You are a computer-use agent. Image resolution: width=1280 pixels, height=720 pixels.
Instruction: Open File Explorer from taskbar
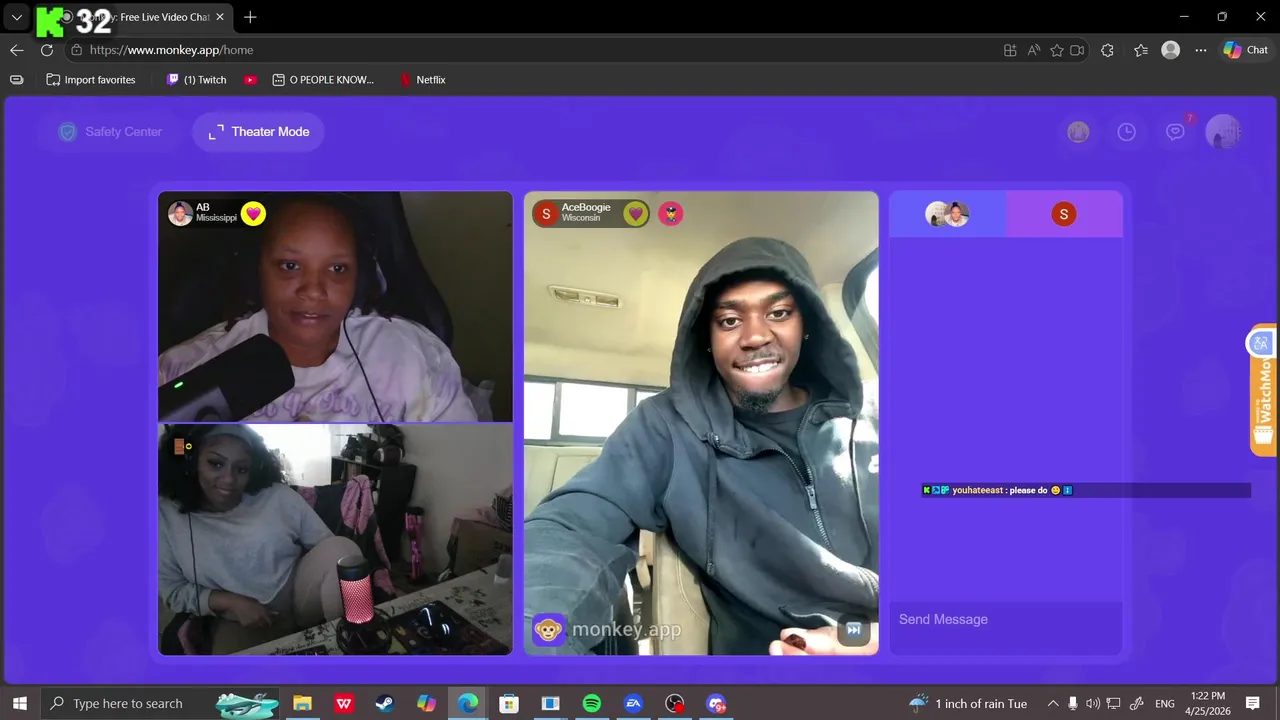point(302,704)
